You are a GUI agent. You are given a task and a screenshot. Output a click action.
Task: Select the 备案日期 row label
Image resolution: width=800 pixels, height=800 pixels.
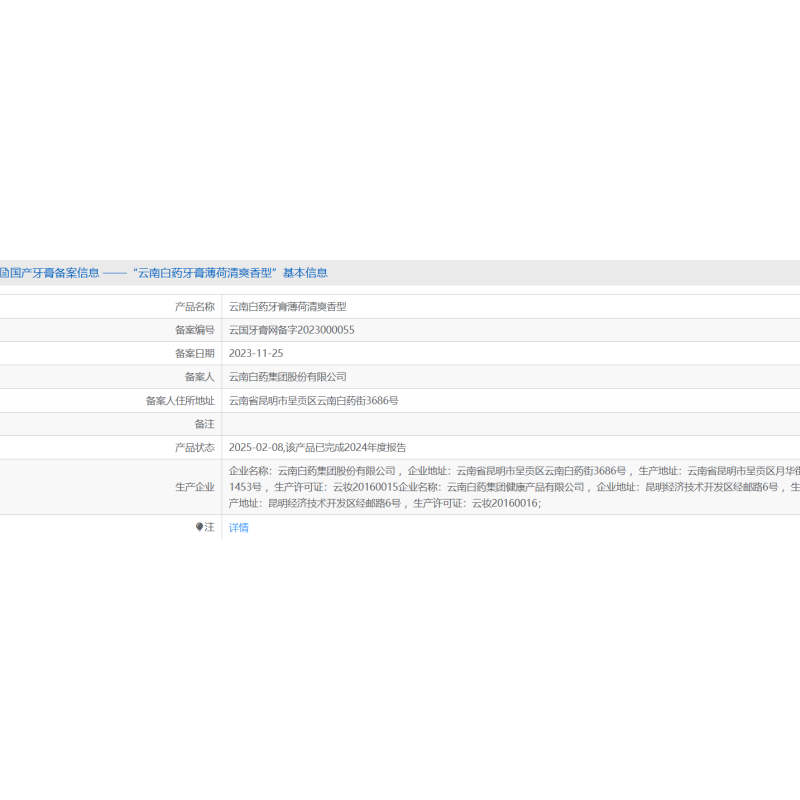pos(194,353)
